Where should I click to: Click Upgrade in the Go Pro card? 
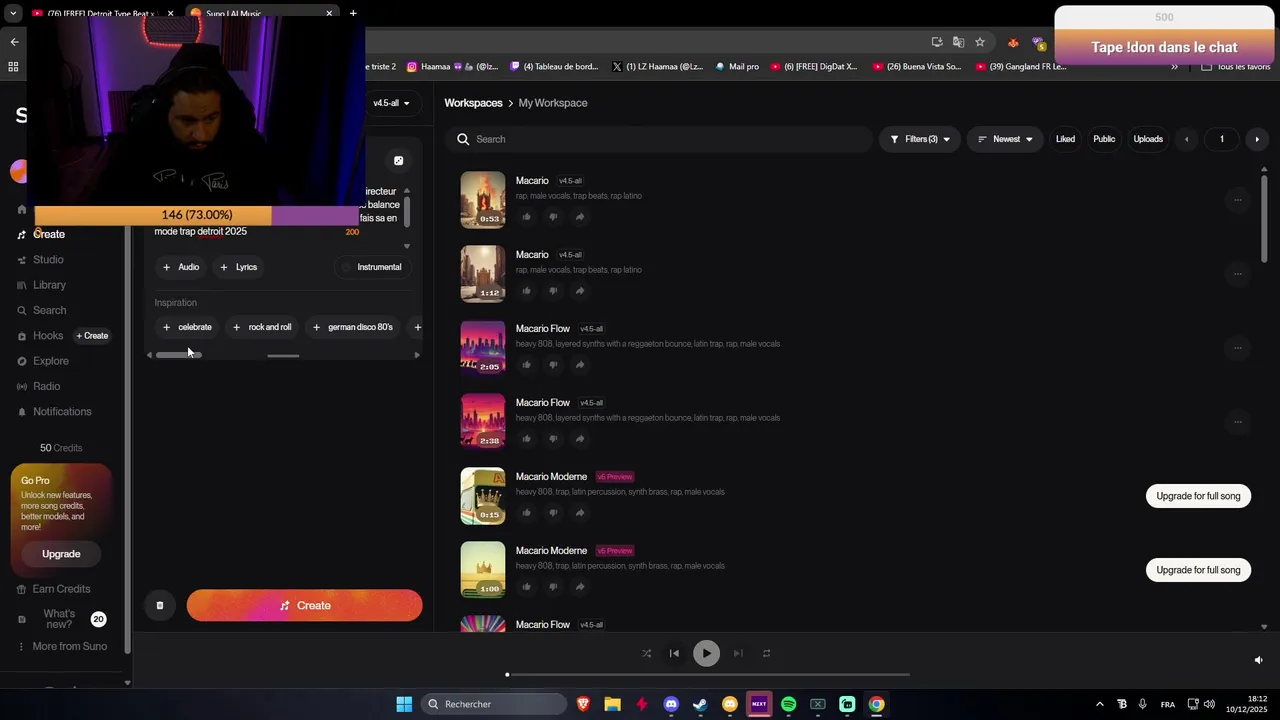pyautogui.click(x=61, y=554)
